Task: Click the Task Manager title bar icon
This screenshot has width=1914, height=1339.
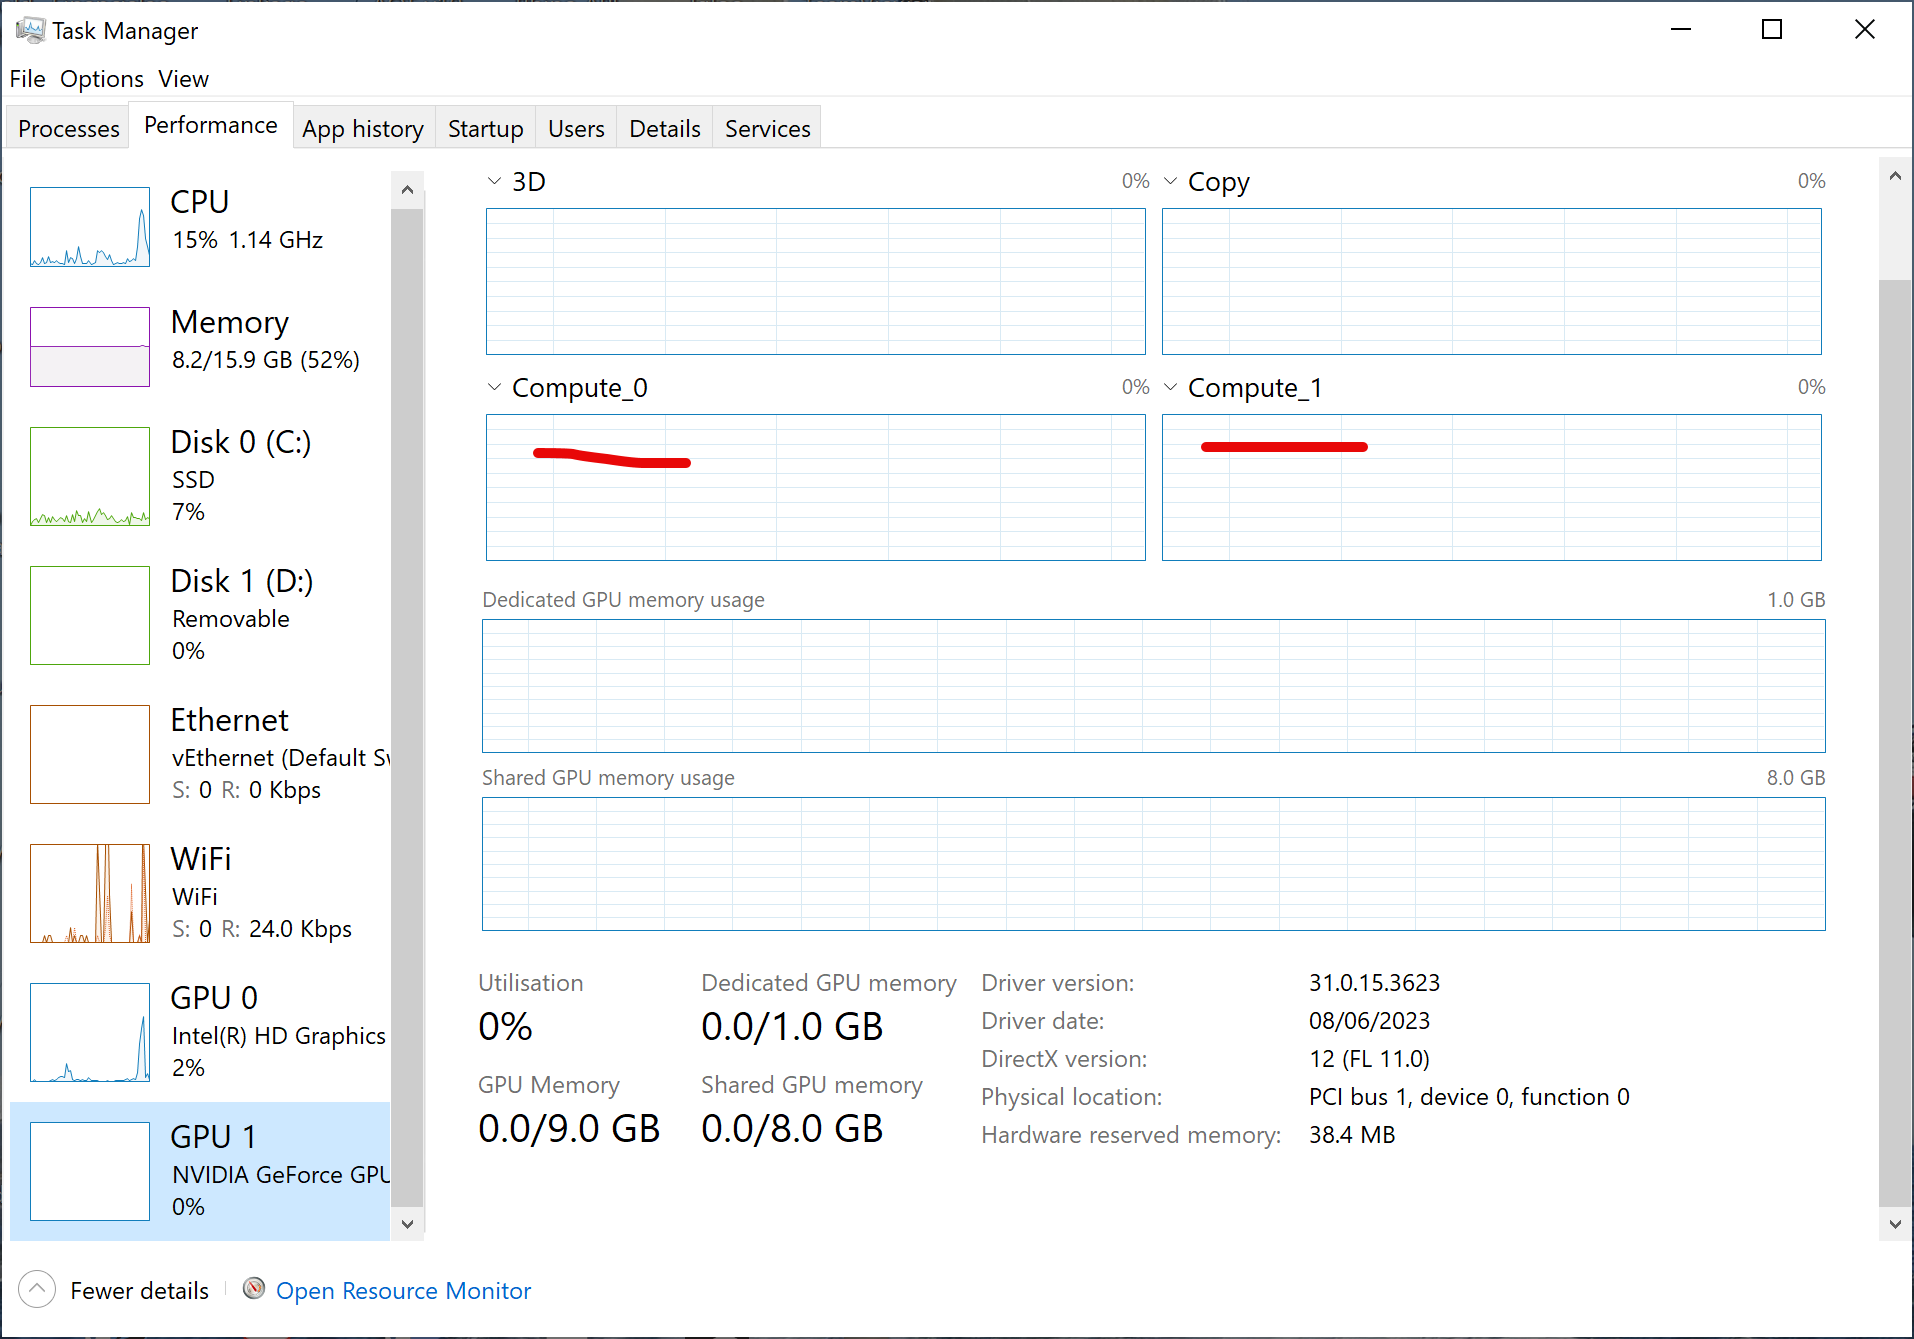Action: pos(30,30)
